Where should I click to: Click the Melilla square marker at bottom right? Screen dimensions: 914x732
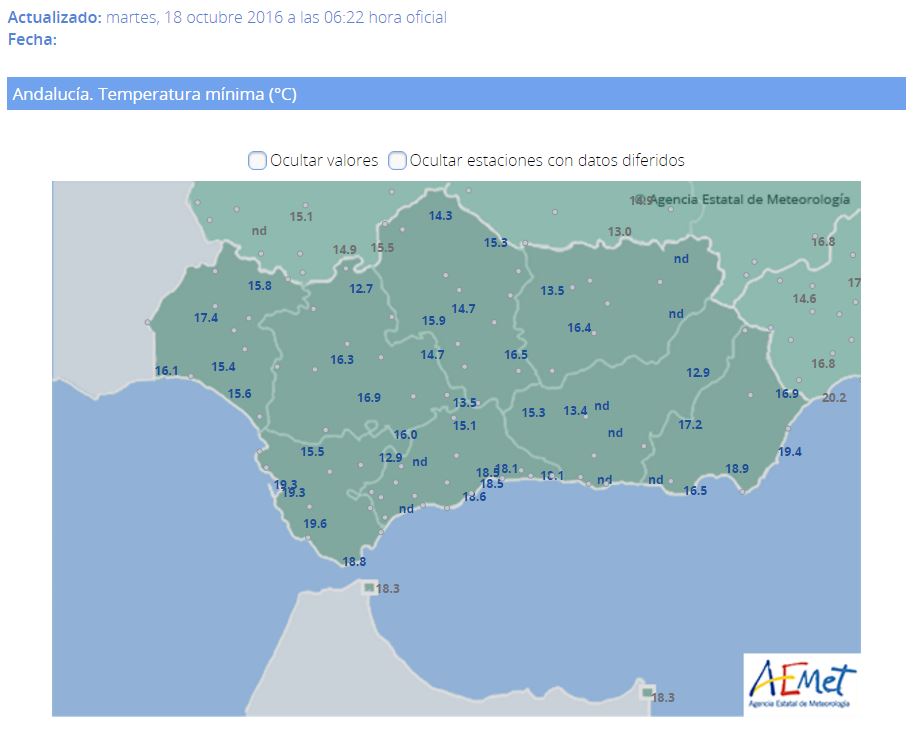pos(647,693)
